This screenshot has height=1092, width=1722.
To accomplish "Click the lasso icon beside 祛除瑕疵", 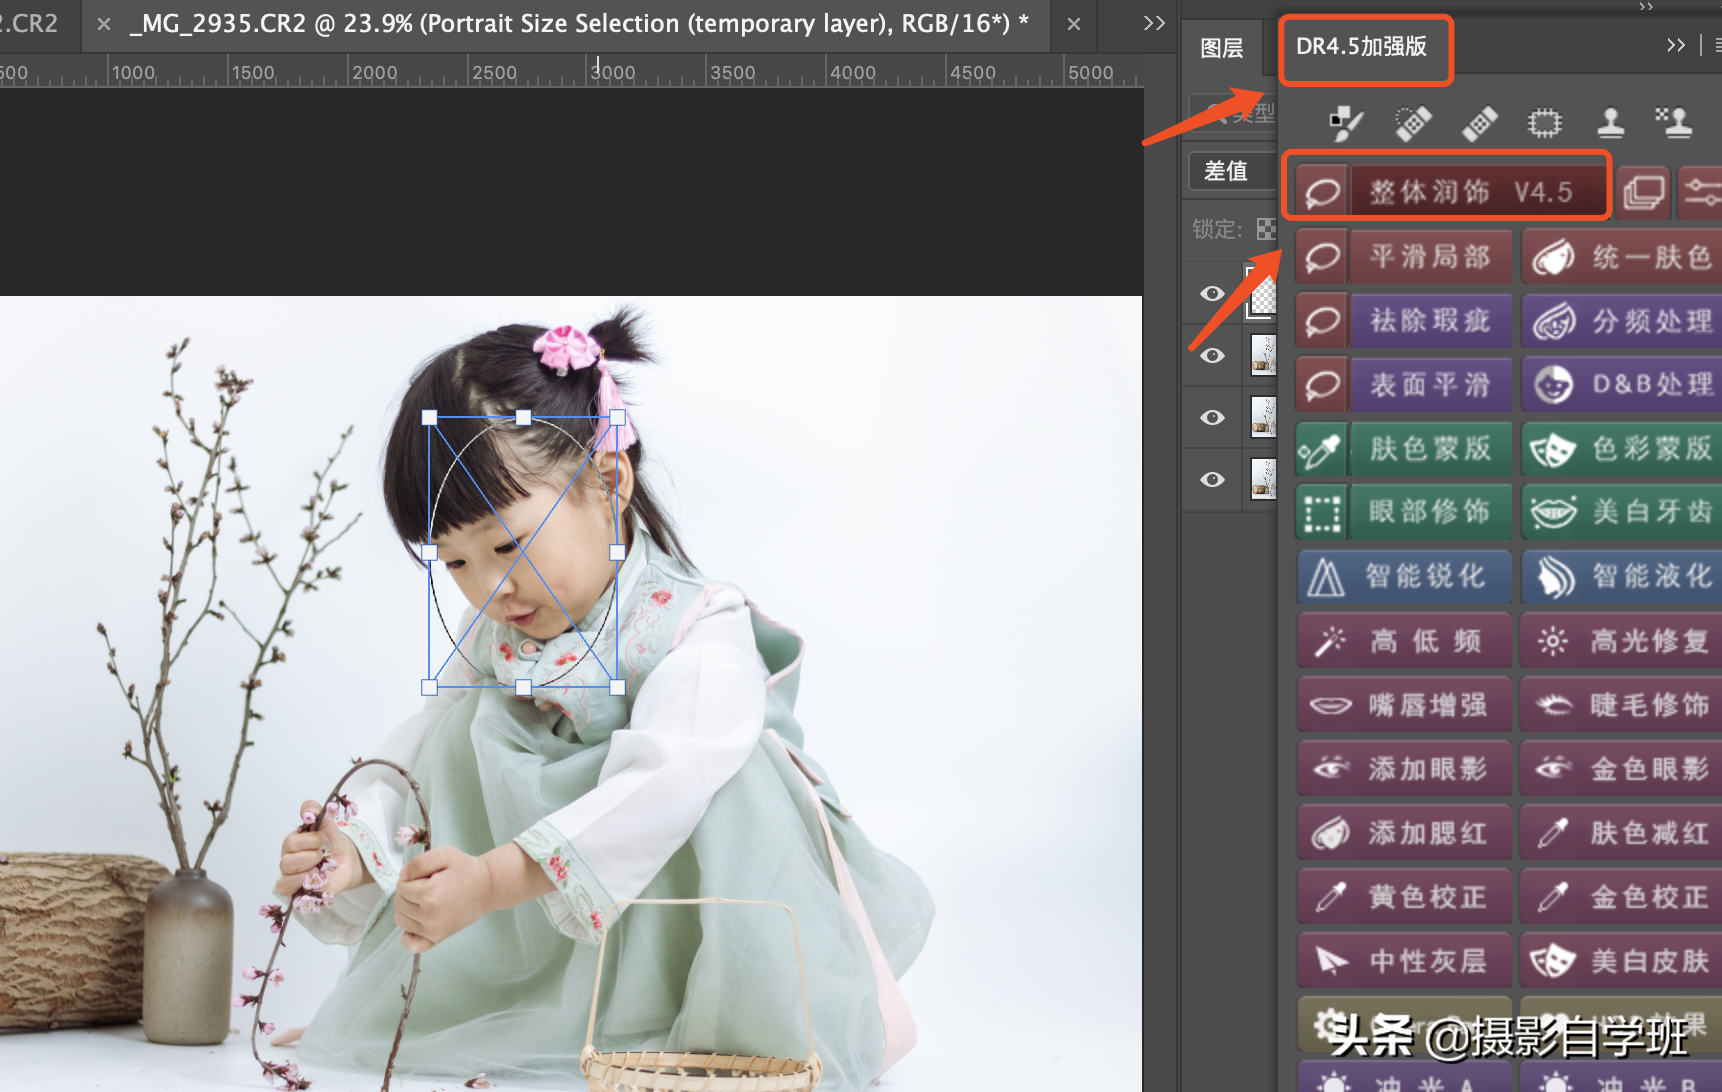I will (x=1322, y=321).
